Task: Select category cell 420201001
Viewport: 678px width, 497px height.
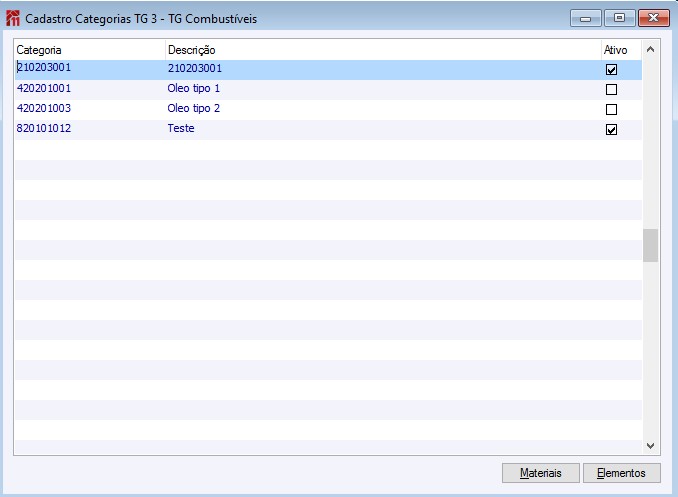Action: [90, 90]
